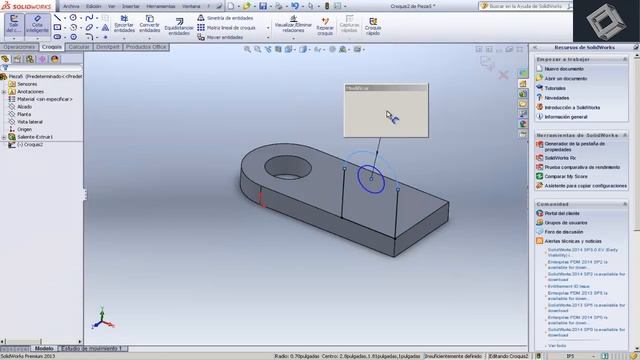The width and height of the screenshot is (640, 360).
Task: Click Visualizar/Eliminar relaciones tool
Action: coord(293,24)
